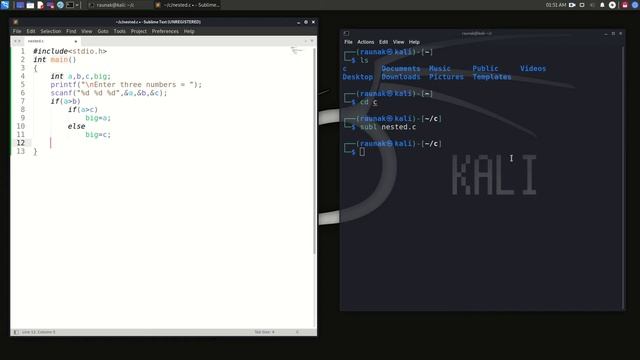Open the Project menu in Sublime Text

tap(139, 31)
